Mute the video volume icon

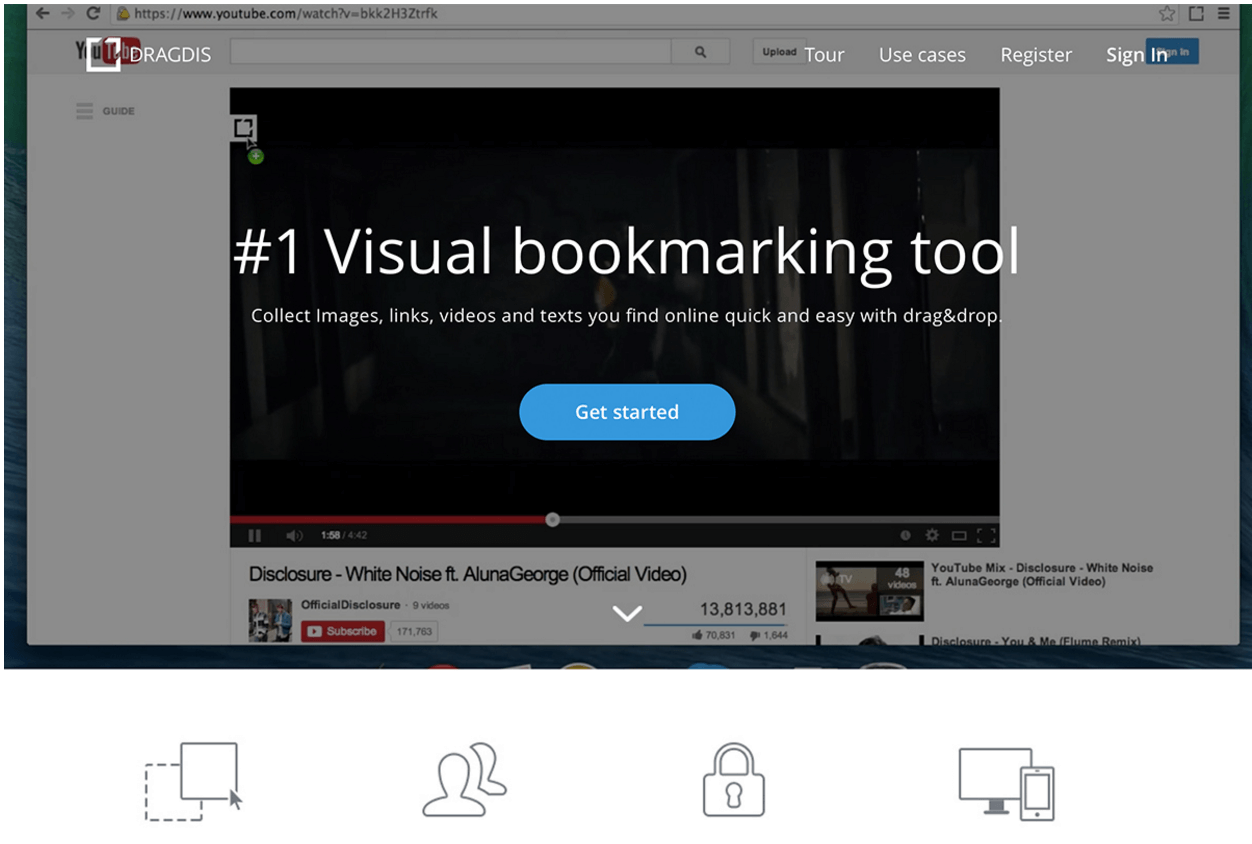coord(294,536)
